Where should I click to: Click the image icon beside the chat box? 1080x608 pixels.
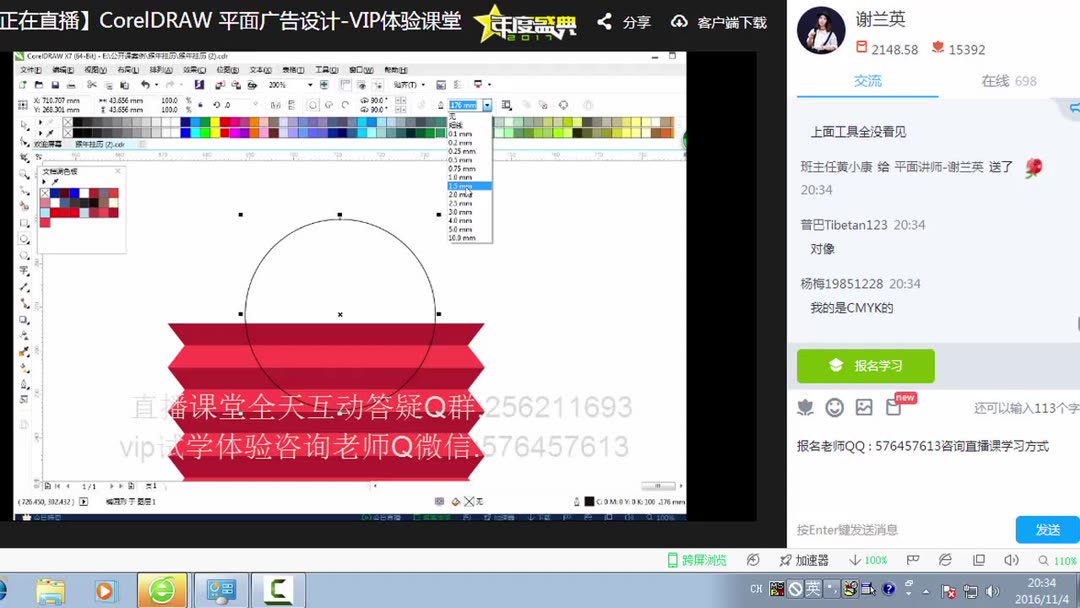click(x=864, y=407)
